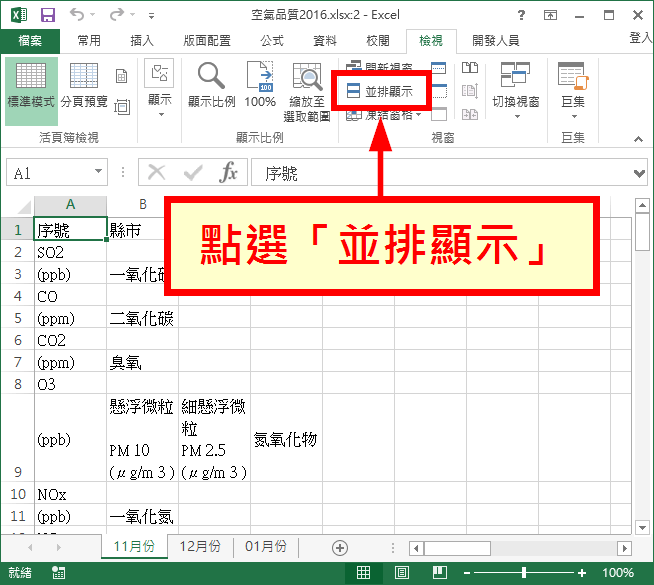Viewport: 654px width, 585px height.
Task: Open the Name Box dropdown arrow
Action: pyautogui.click(x=98, y=171)
